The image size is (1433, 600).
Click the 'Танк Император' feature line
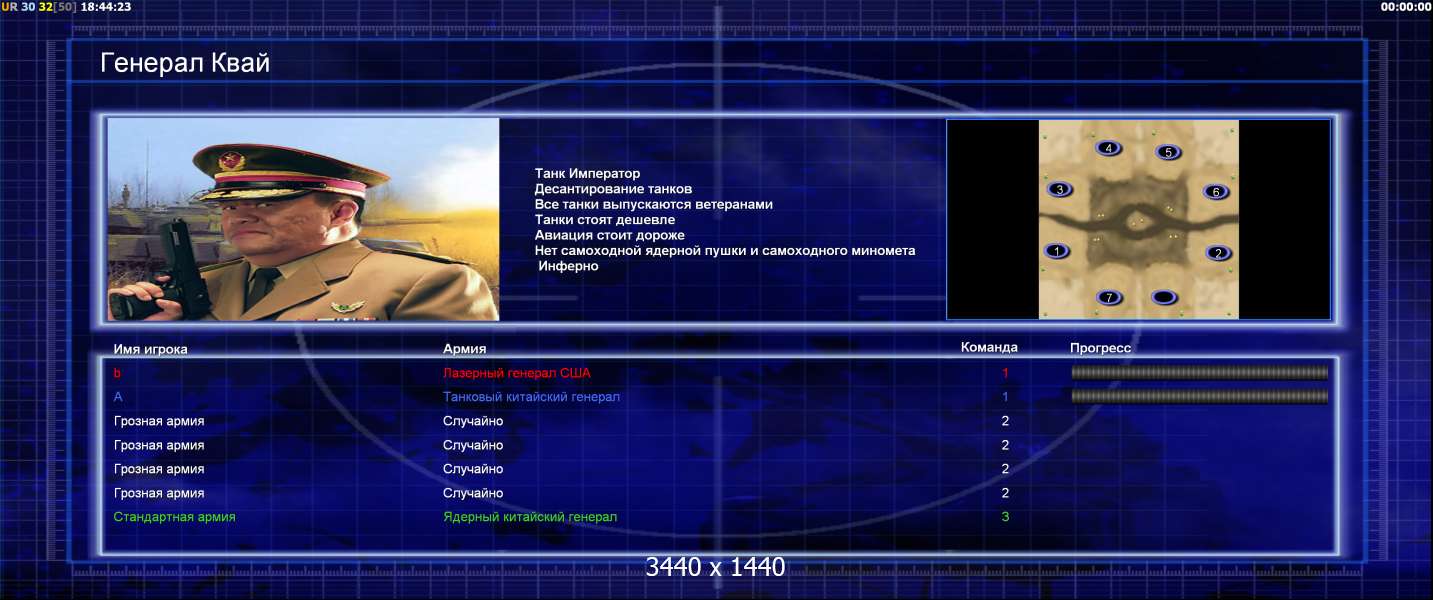tap(587, 174)
